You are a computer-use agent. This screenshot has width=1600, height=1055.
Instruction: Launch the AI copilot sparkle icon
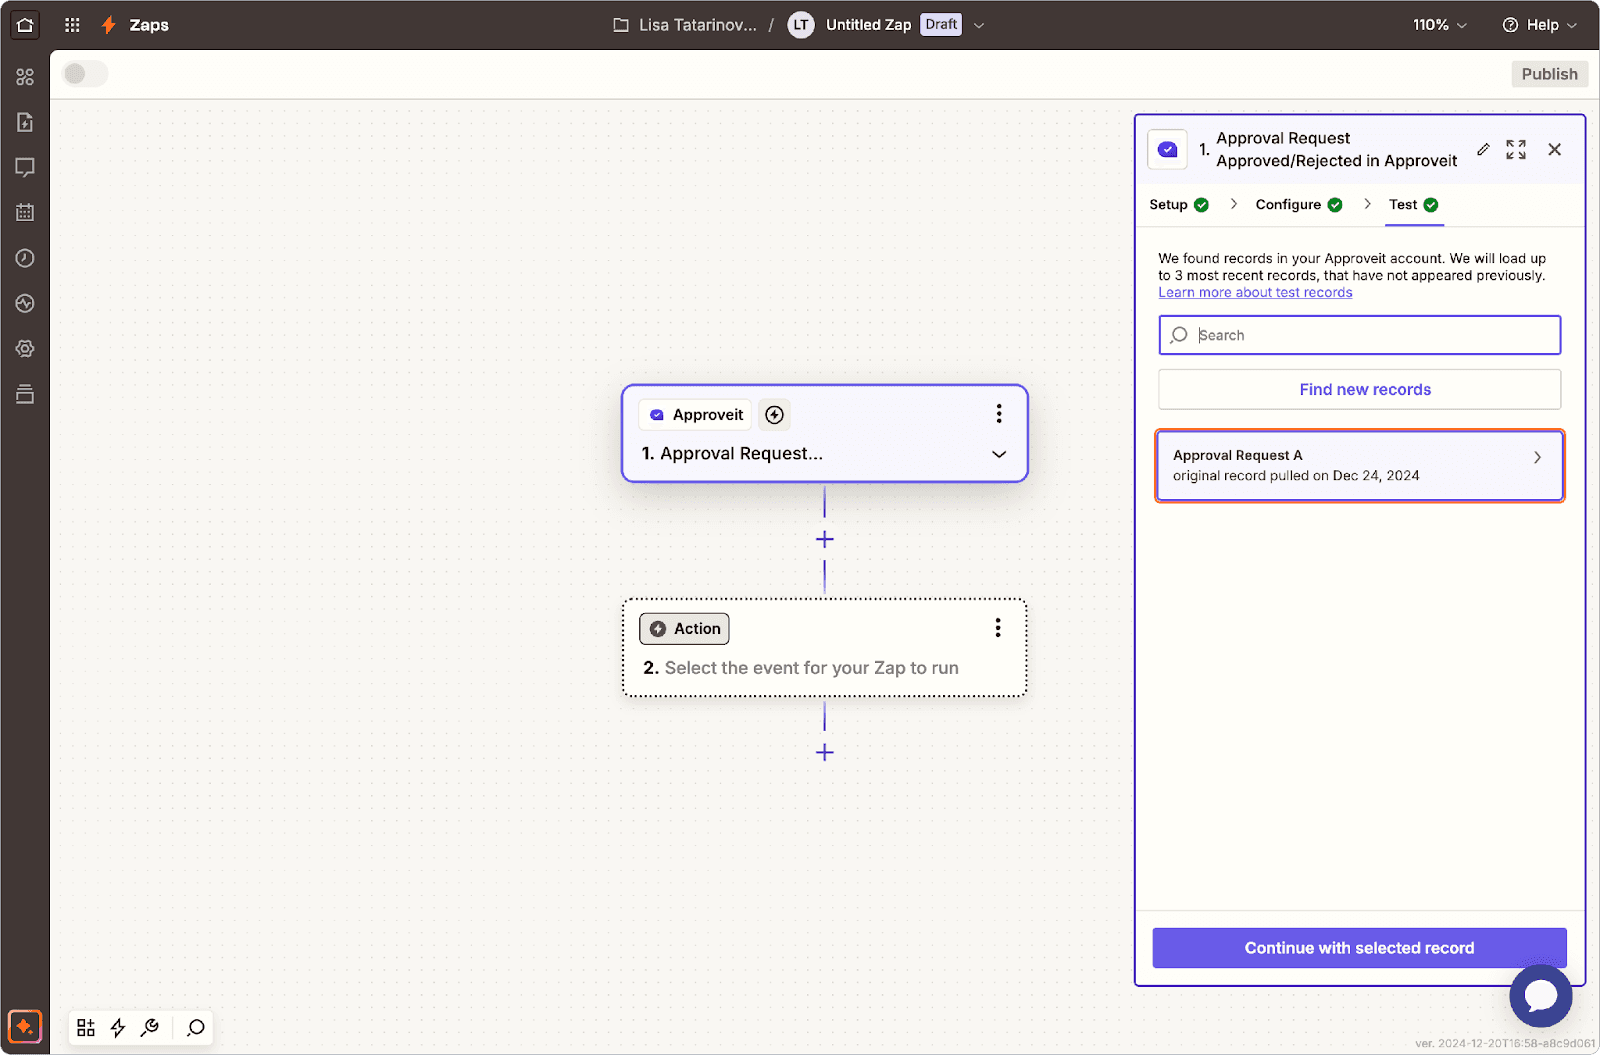pyautogui.click(x=25, y=1027)
